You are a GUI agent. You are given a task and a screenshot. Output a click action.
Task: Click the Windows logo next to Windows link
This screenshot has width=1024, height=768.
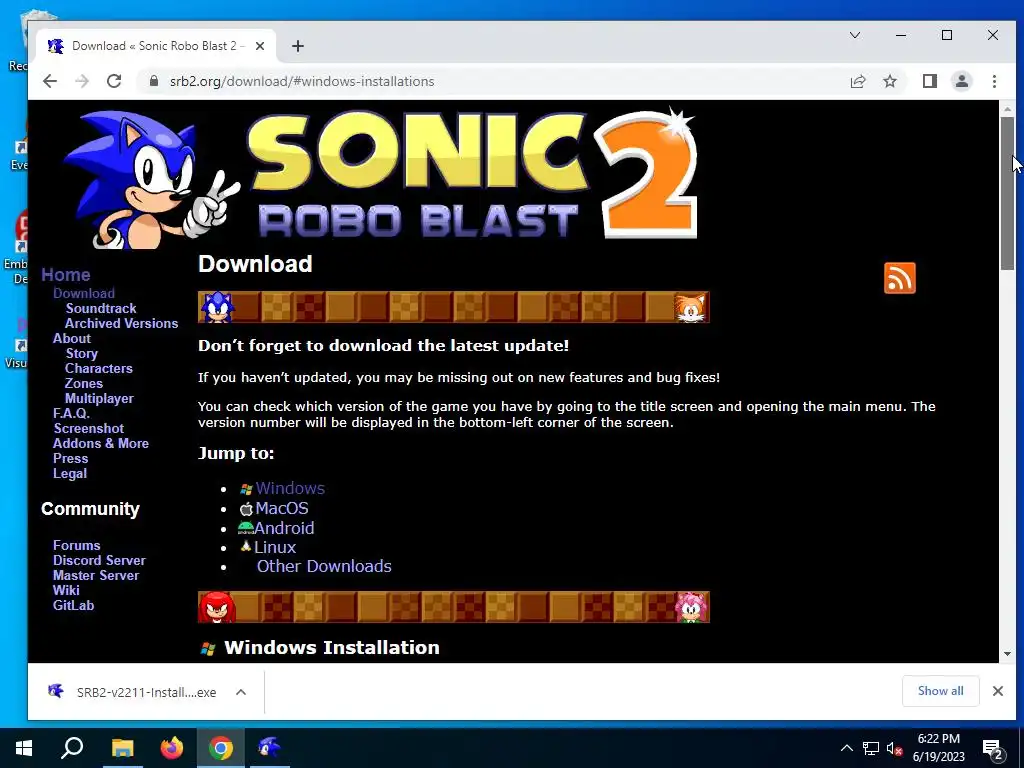coord(246,488)
